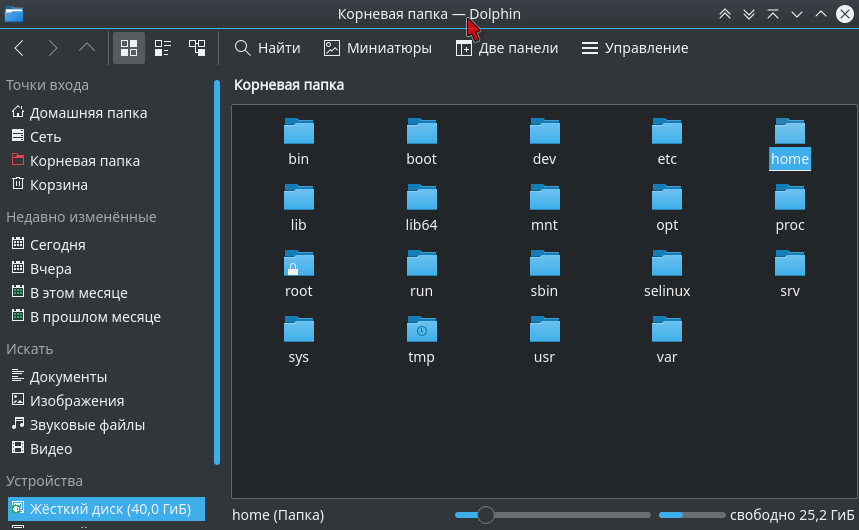859x530 pixels.
Task: Select the etc folder icon
Action: [667, 132]
